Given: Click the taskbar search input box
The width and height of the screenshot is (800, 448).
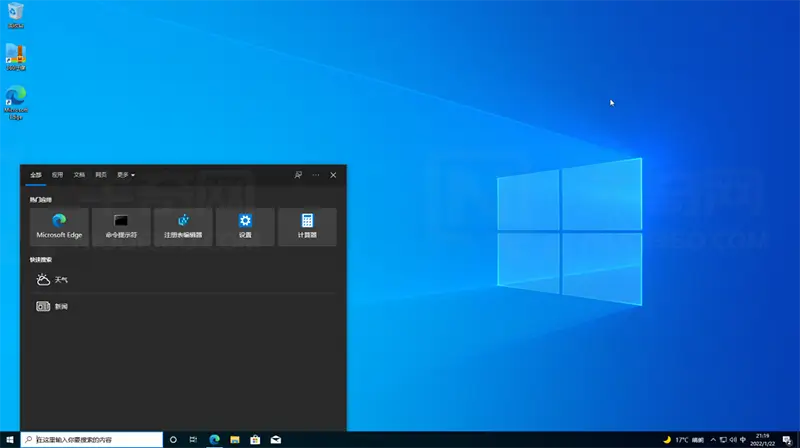Looking at the screenshot, I should (x=92, y=439).
